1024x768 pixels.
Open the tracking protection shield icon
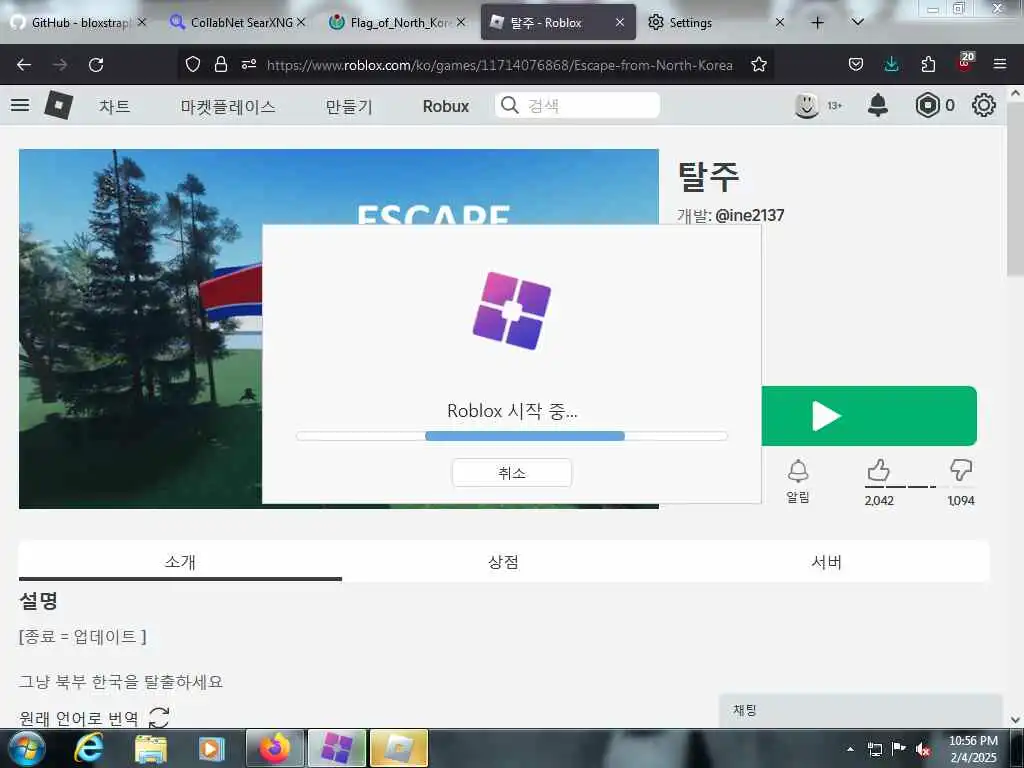click(193, 64)
